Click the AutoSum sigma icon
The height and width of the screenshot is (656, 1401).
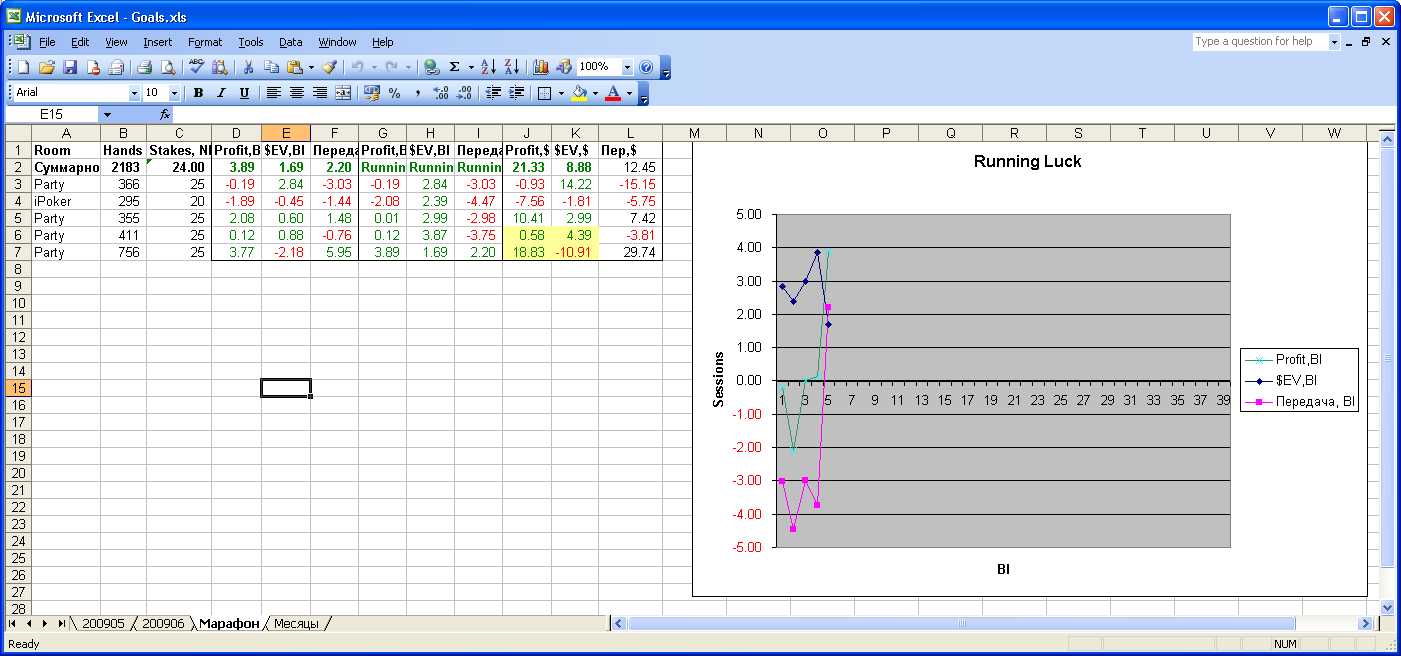pyautogui.click(x=455, y=67)
